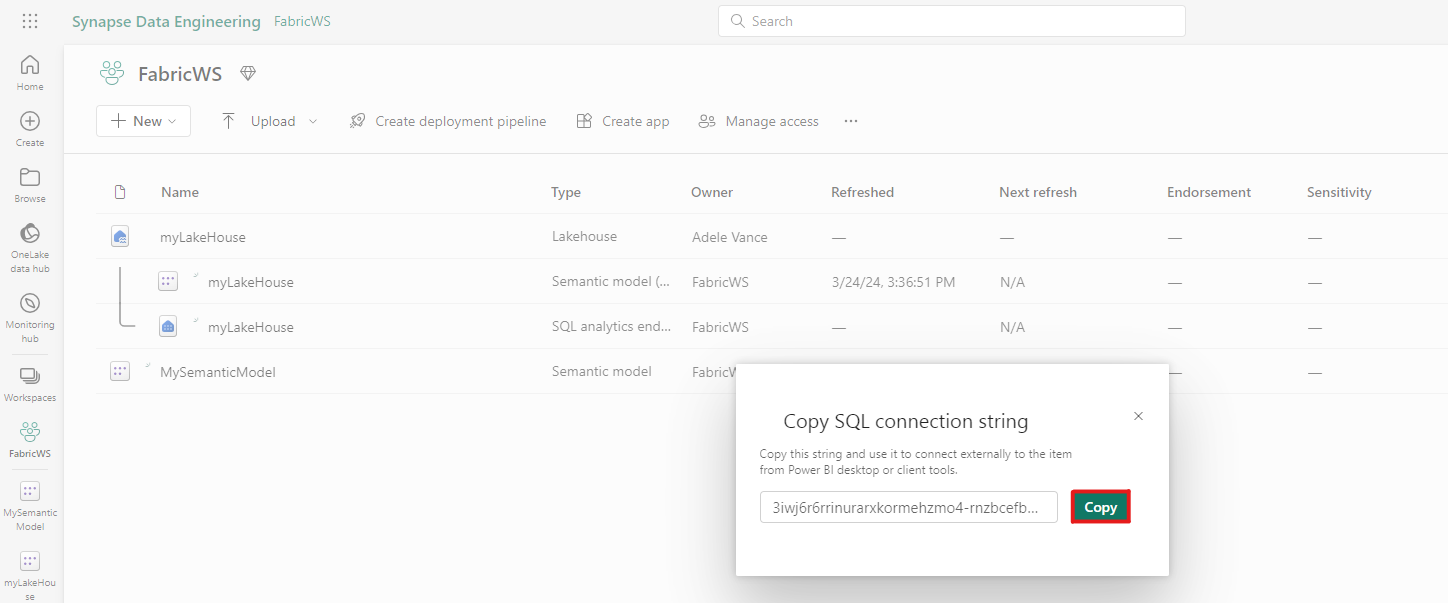This screenshot has width=1448, height=603.
Task: Select the Create icon in sidebar
Action: 29,128
